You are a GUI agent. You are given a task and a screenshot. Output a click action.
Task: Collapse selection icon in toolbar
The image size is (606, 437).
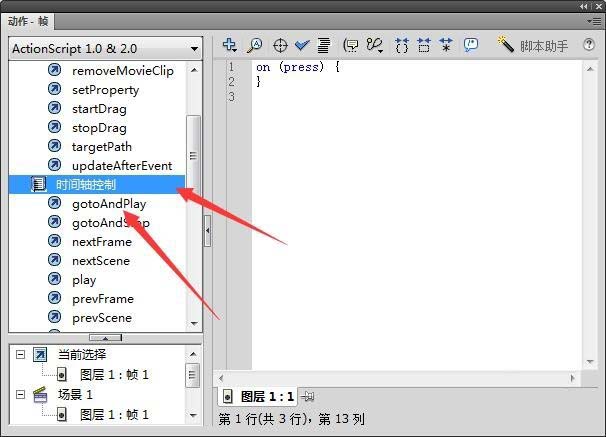pyautogui.click(x=424, y=46)
